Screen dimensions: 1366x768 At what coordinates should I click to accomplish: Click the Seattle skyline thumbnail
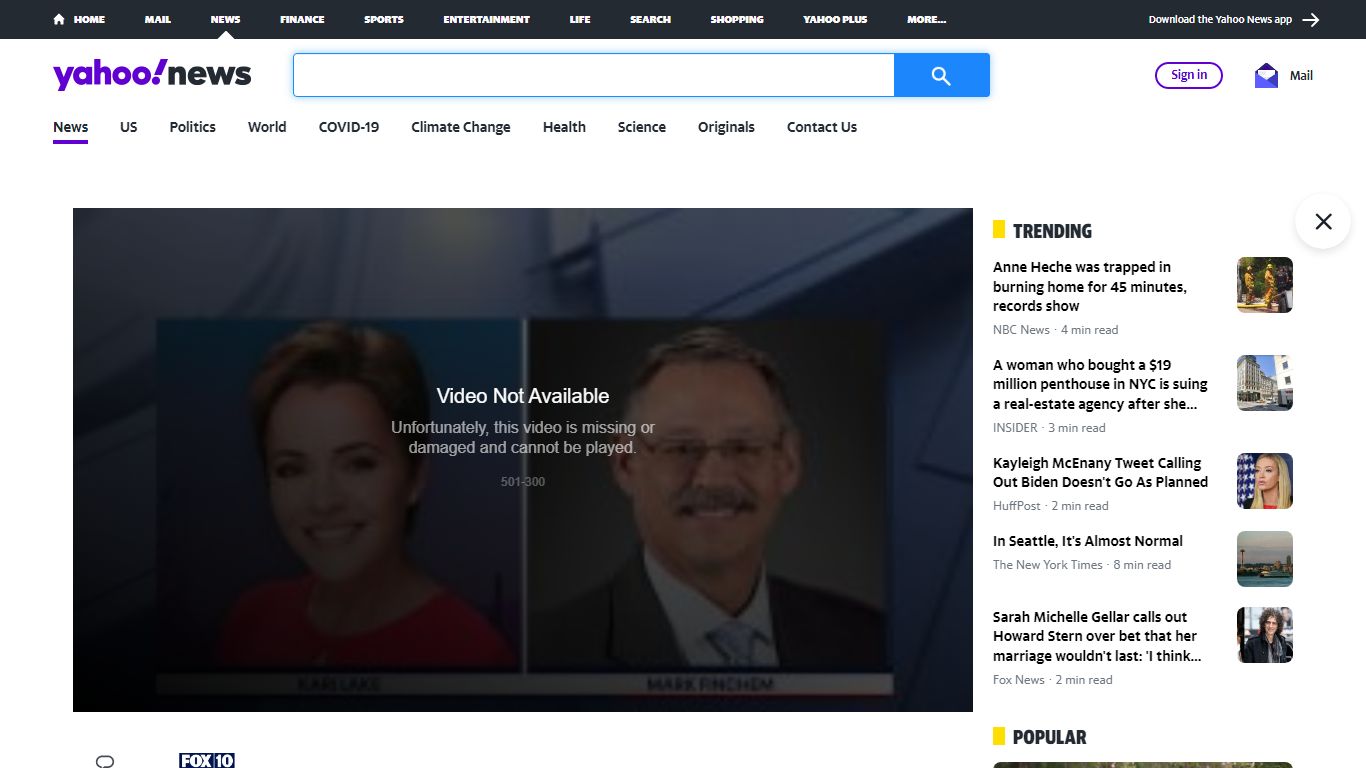point(1265,559)
